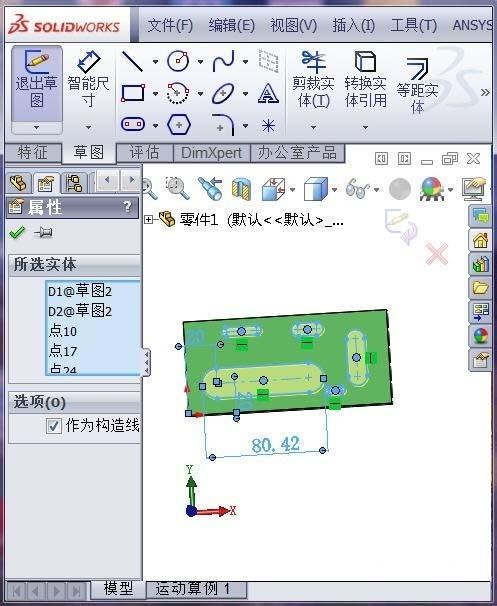This screenshot has height=606, width=497.
Task: Click Section View icon
Action: [x=241, y=189]
